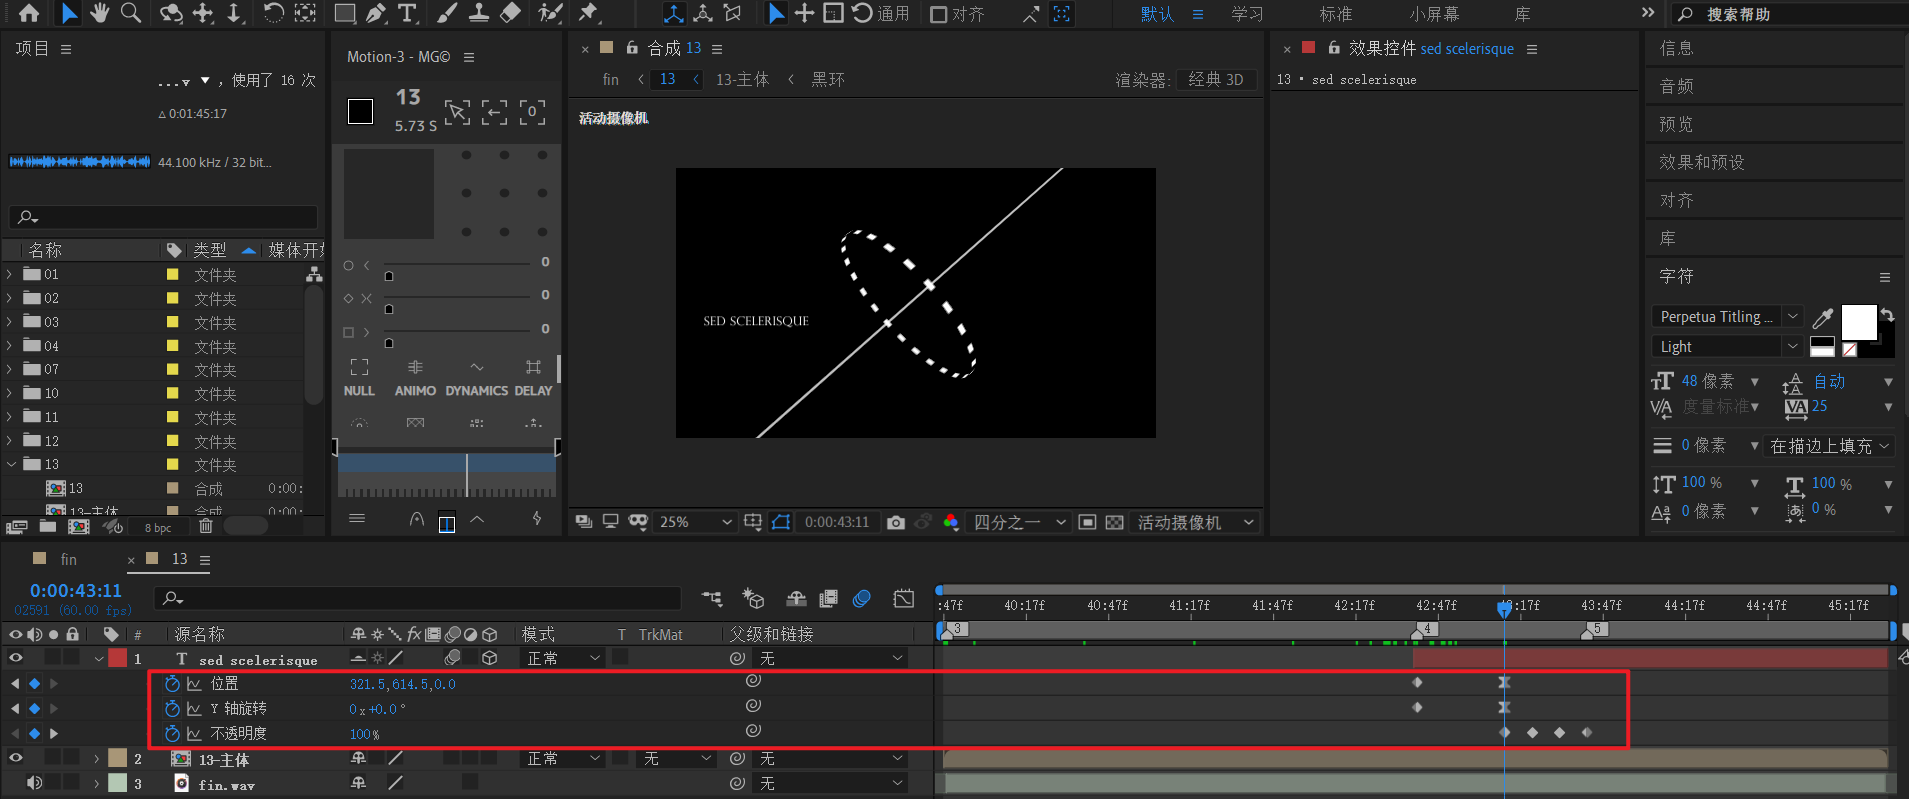
Task: Click the DYNAMICS tool in Motion-3
Action: point(477,377)
